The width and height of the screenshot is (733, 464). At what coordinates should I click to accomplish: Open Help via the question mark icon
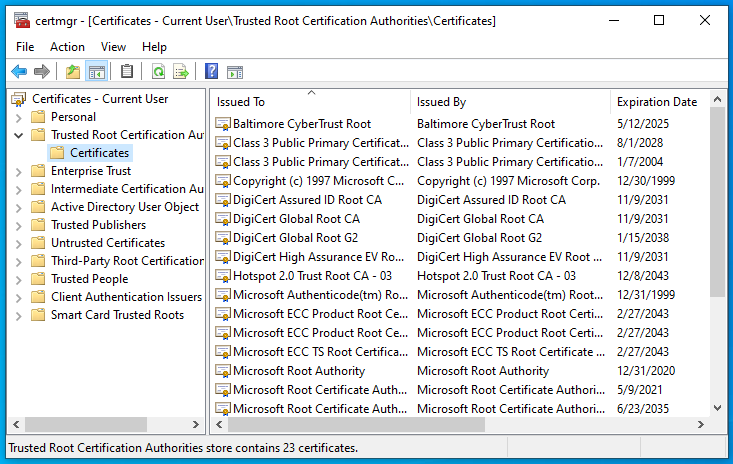pyautogui.click(x=211, y=71)
